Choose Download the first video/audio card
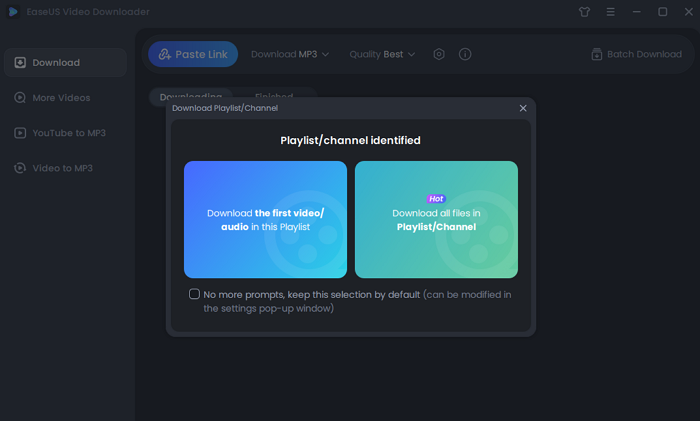This screenshot has width=700, height=421. click(x=265, y=219)
